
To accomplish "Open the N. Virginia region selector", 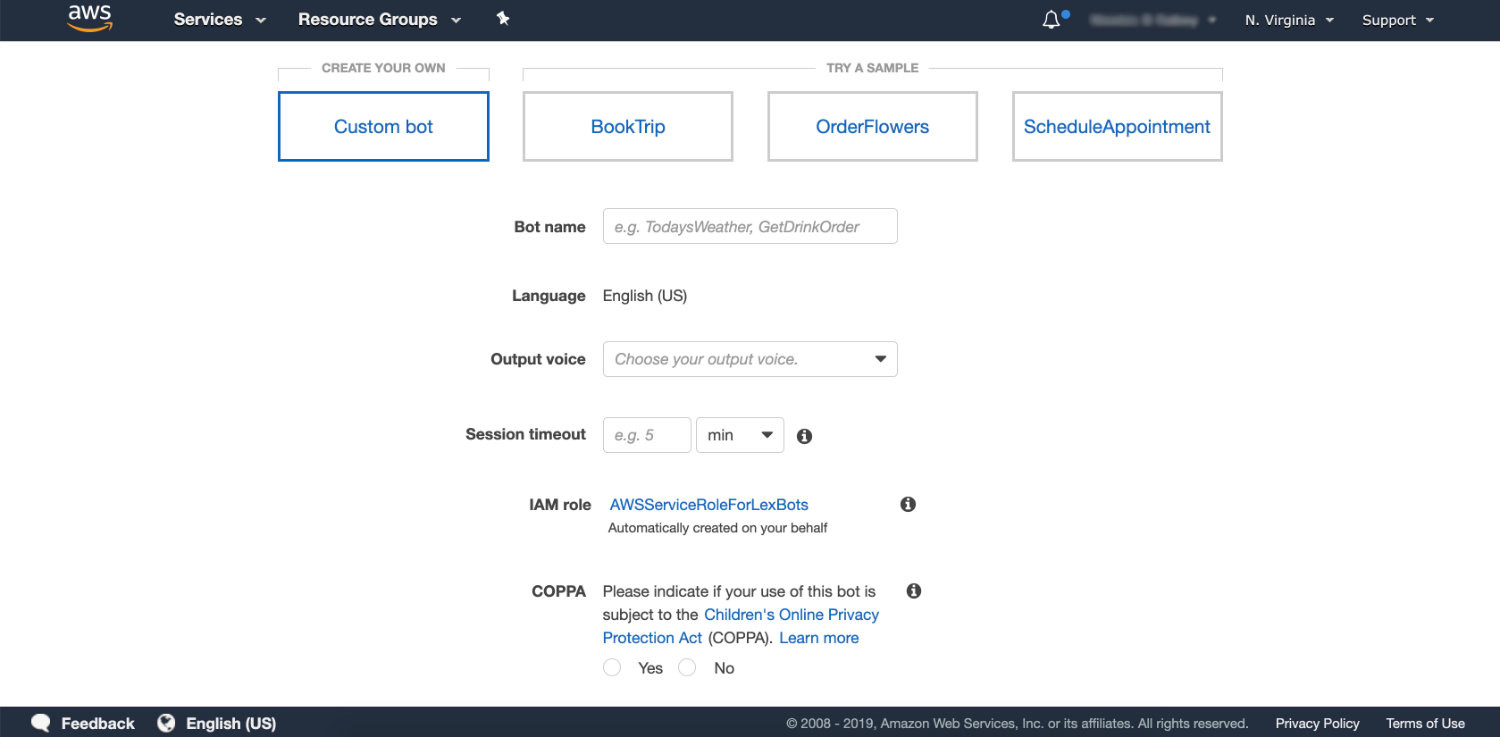I will [x=1288, y=19].
